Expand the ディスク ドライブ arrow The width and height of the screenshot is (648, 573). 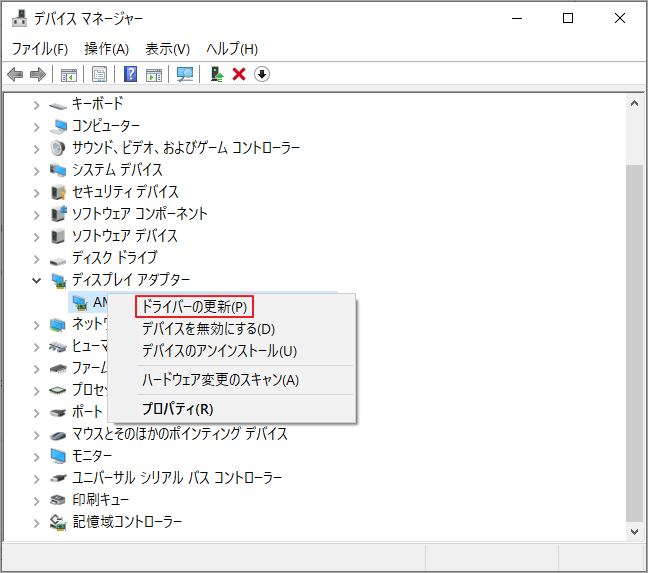[36, 259]
